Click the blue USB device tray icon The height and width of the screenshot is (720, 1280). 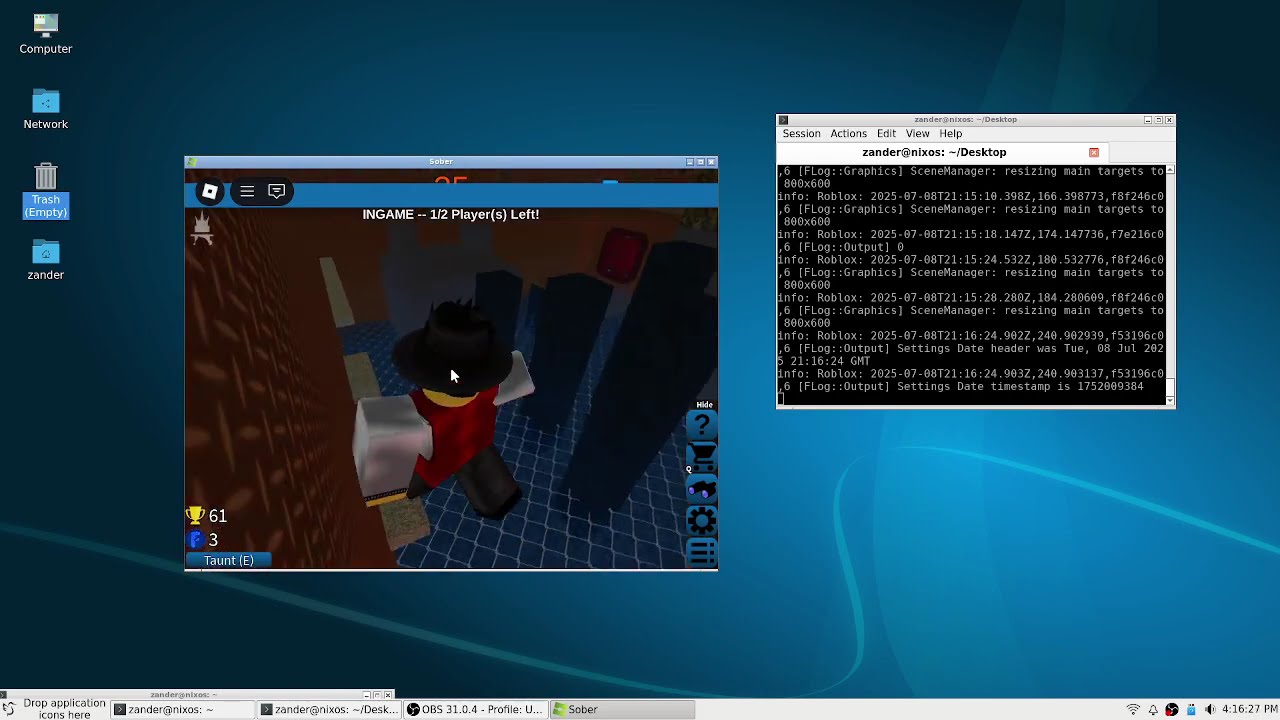coord(1191,709)
